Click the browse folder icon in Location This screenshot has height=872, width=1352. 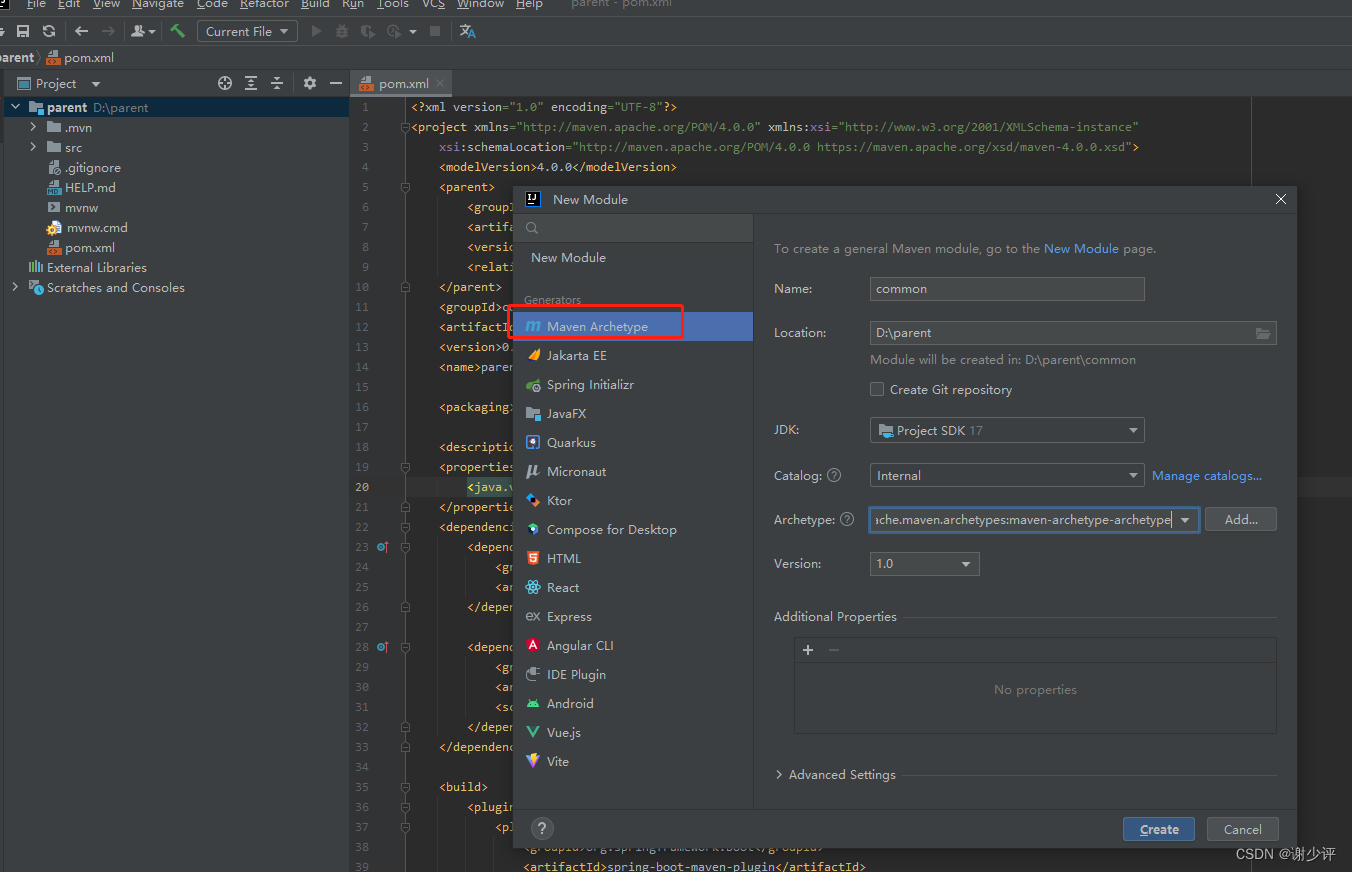click(1262, 333)
